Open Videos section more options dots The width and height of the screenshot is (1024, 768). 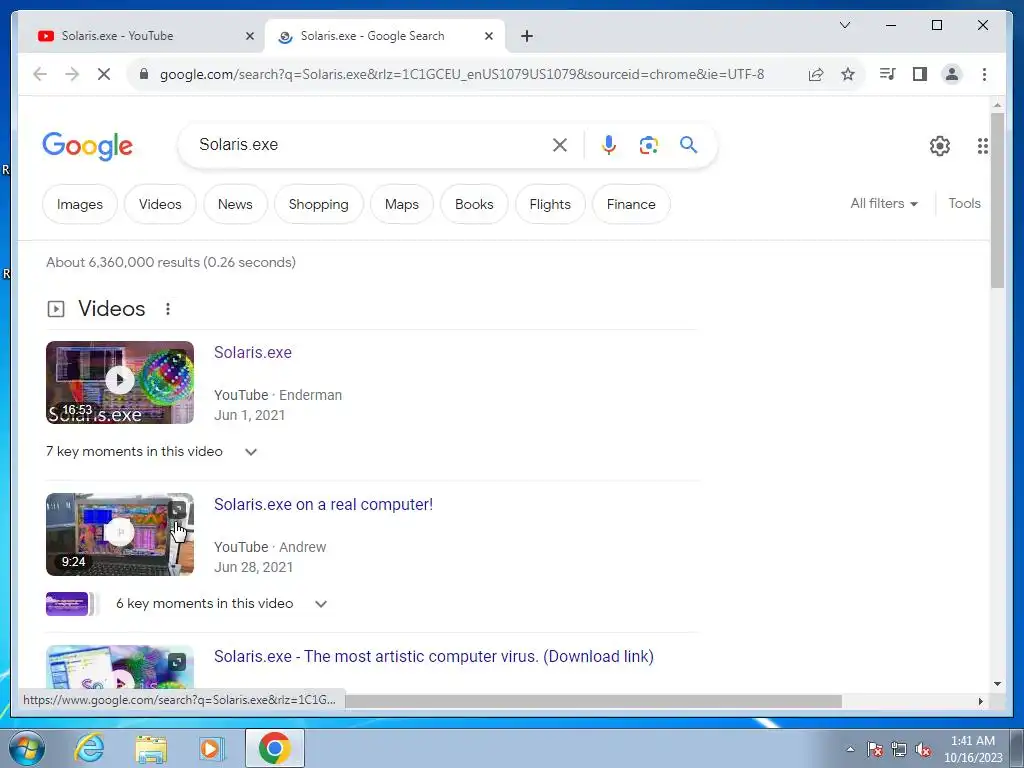(x=168, y=309)
